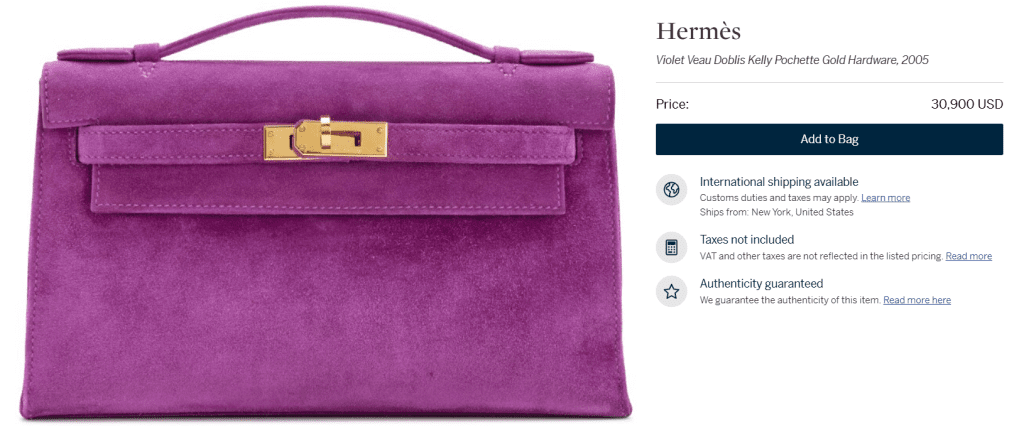Click the VAT and other taxes description text
This screenshot has width=1024, height=427.
pos(822,256)
